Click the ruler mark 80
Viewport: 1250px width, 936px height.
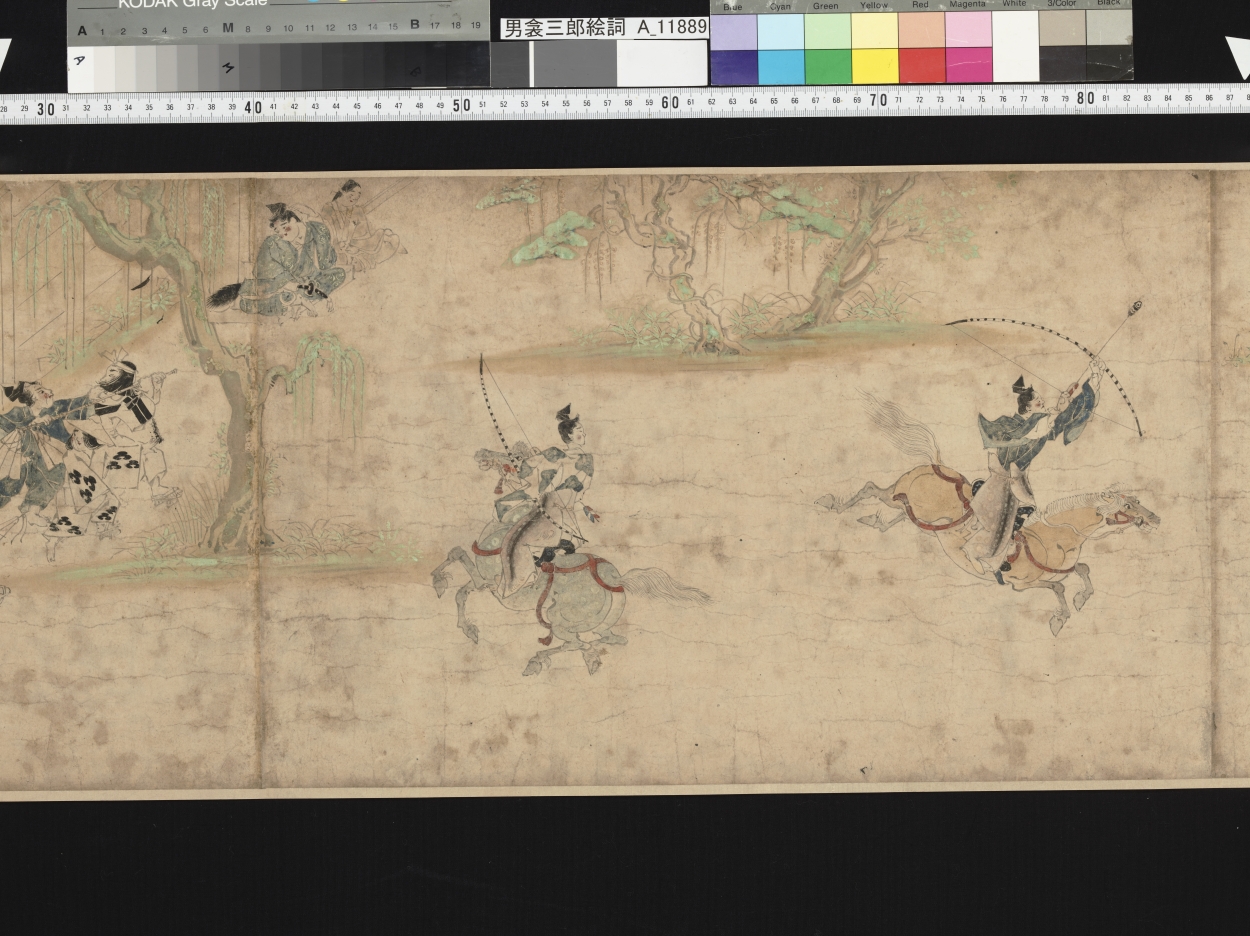point(1085,98)
